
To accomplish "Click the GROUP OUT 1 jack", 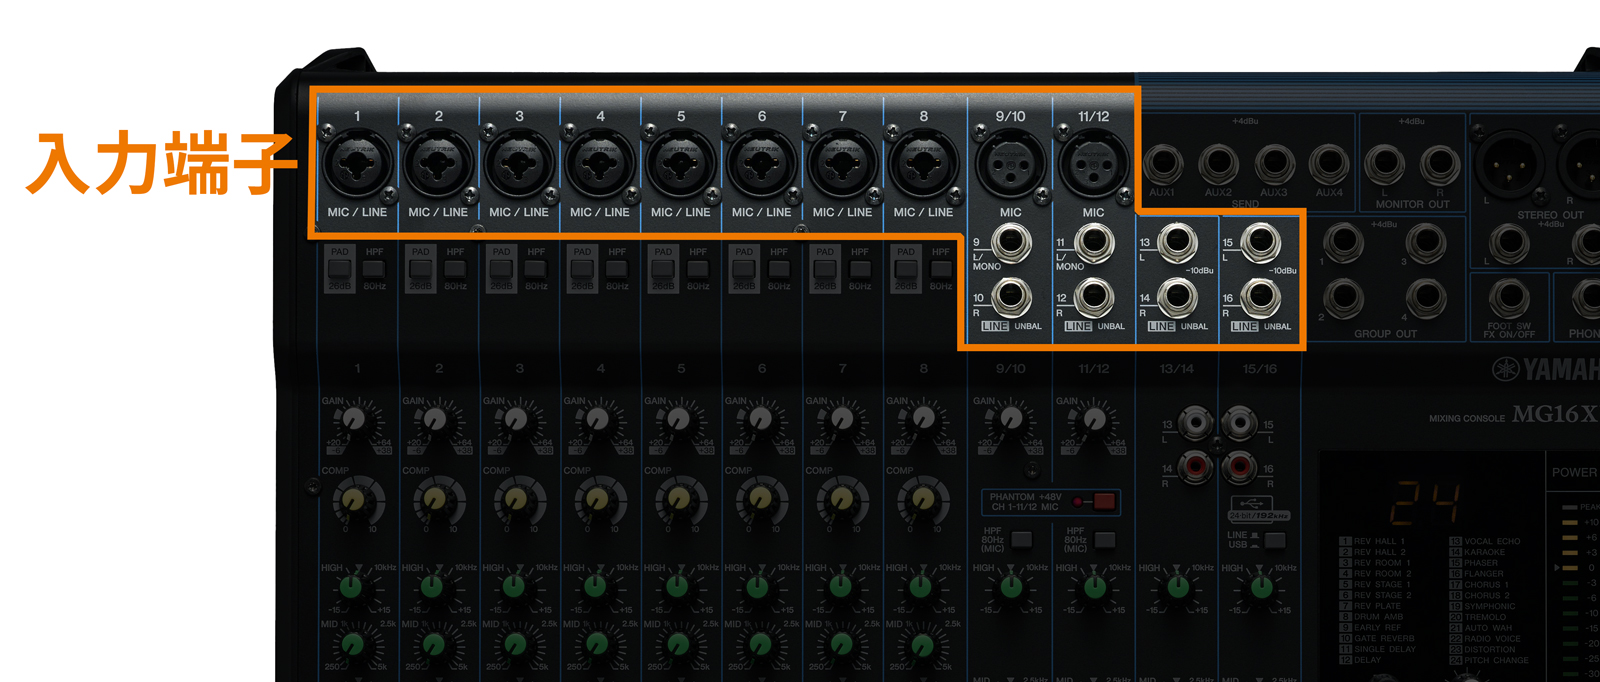I will [x=1343, y=243].
